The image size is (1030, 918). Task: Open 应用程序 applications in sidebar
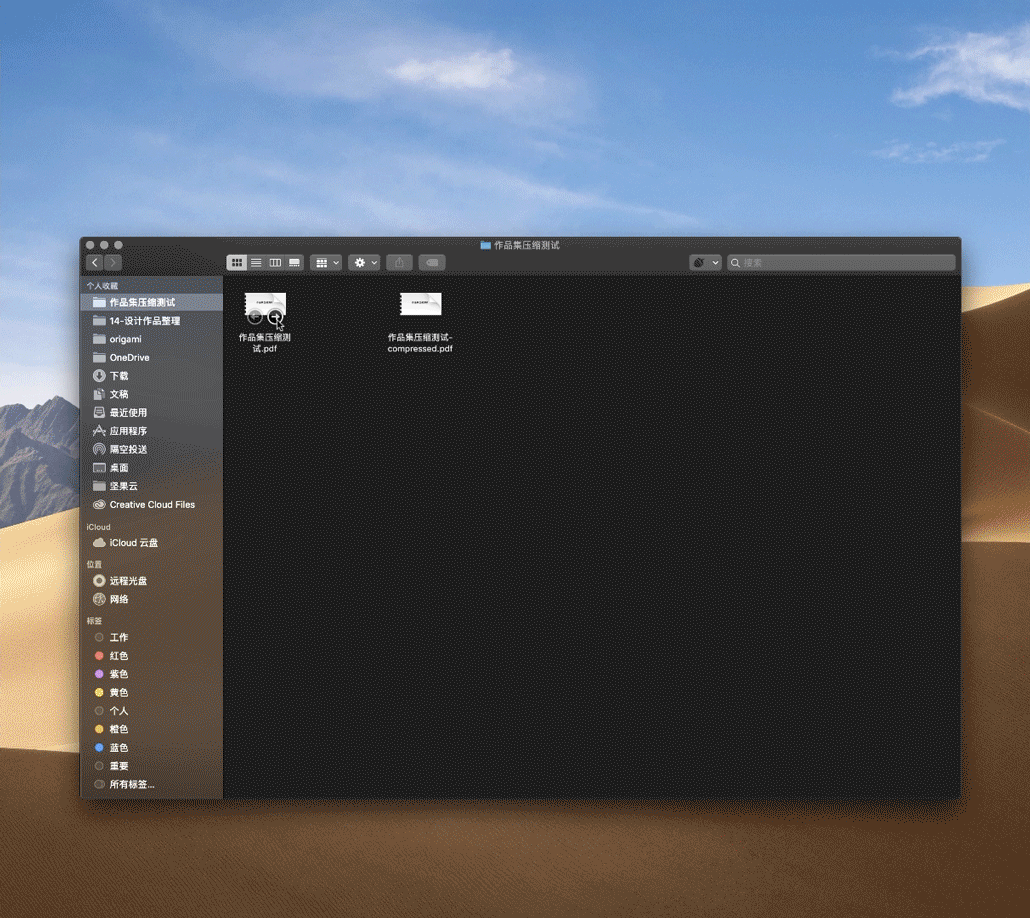coord(152,431)
